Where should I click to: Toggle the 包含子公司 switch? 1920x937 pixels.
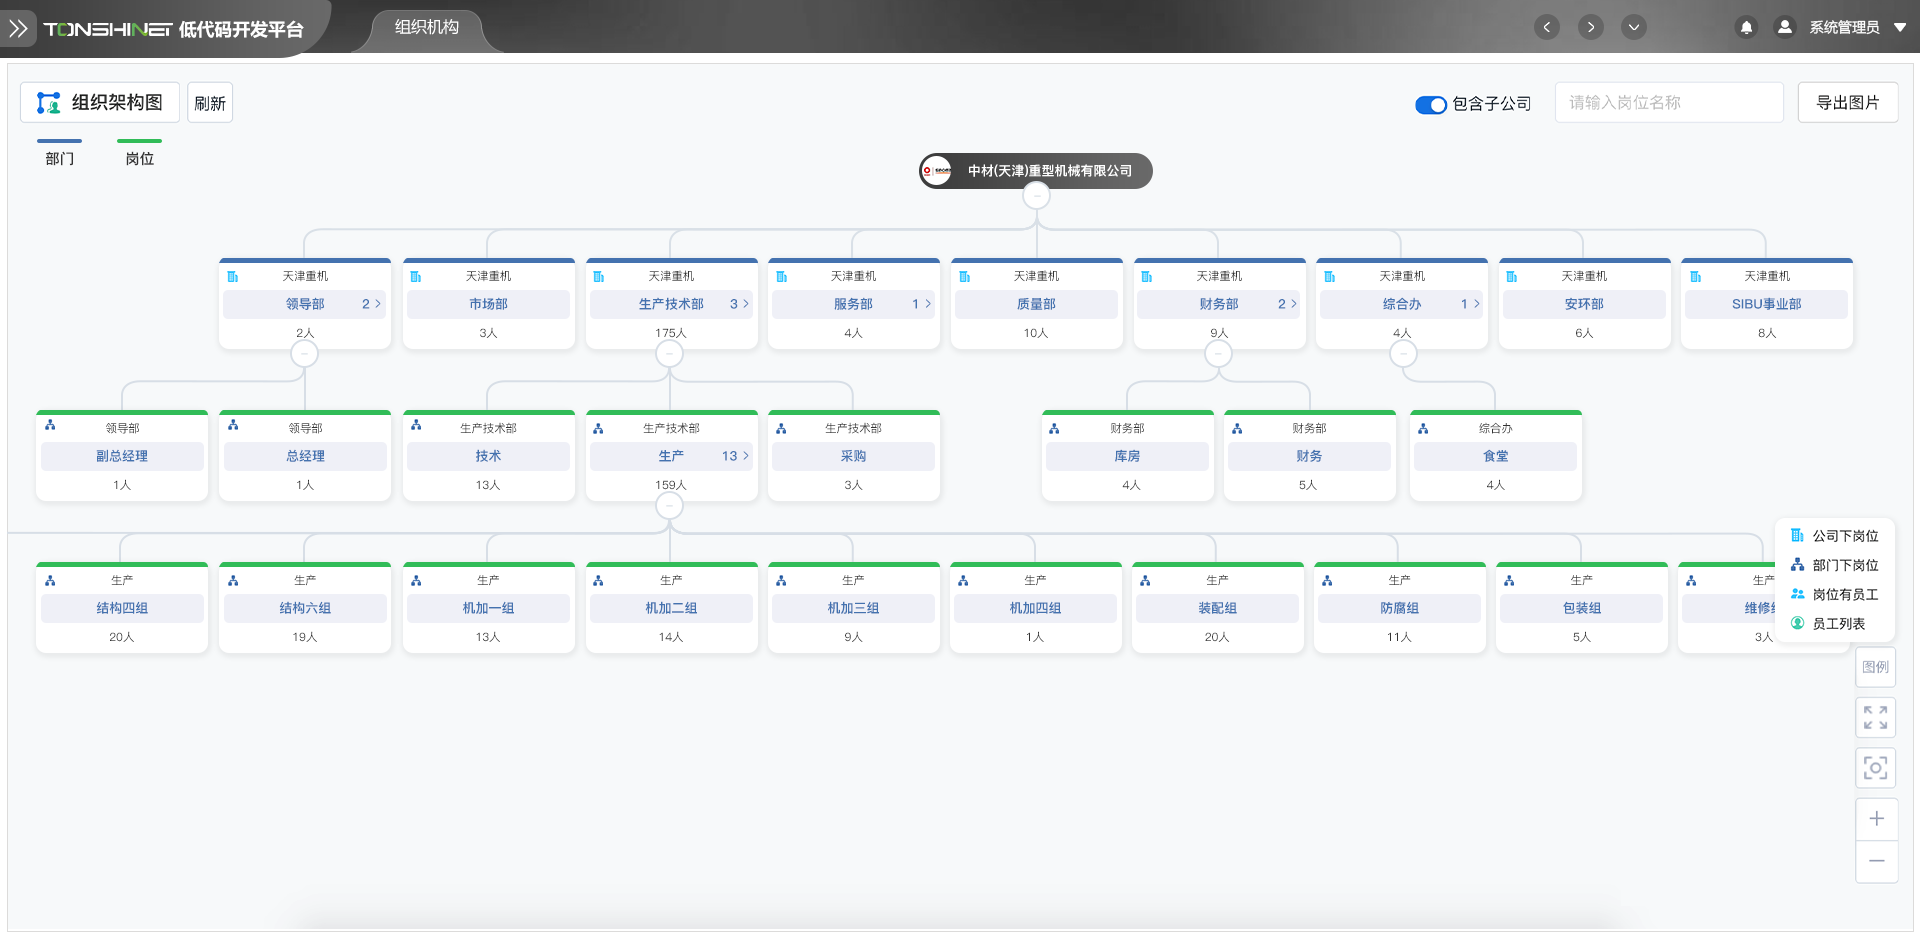pos(1430,104)
